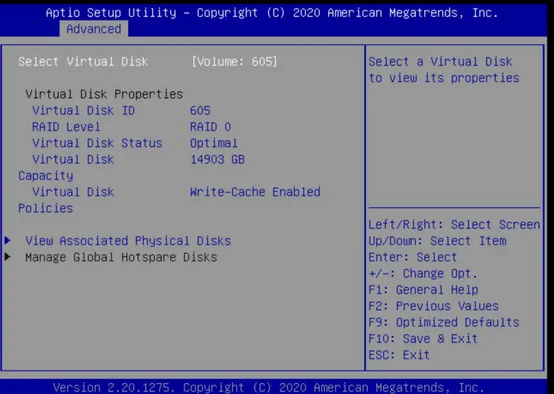Click the Virtual Disk Status label
This screenshot has width=554, height=394.
click(97, 143)
